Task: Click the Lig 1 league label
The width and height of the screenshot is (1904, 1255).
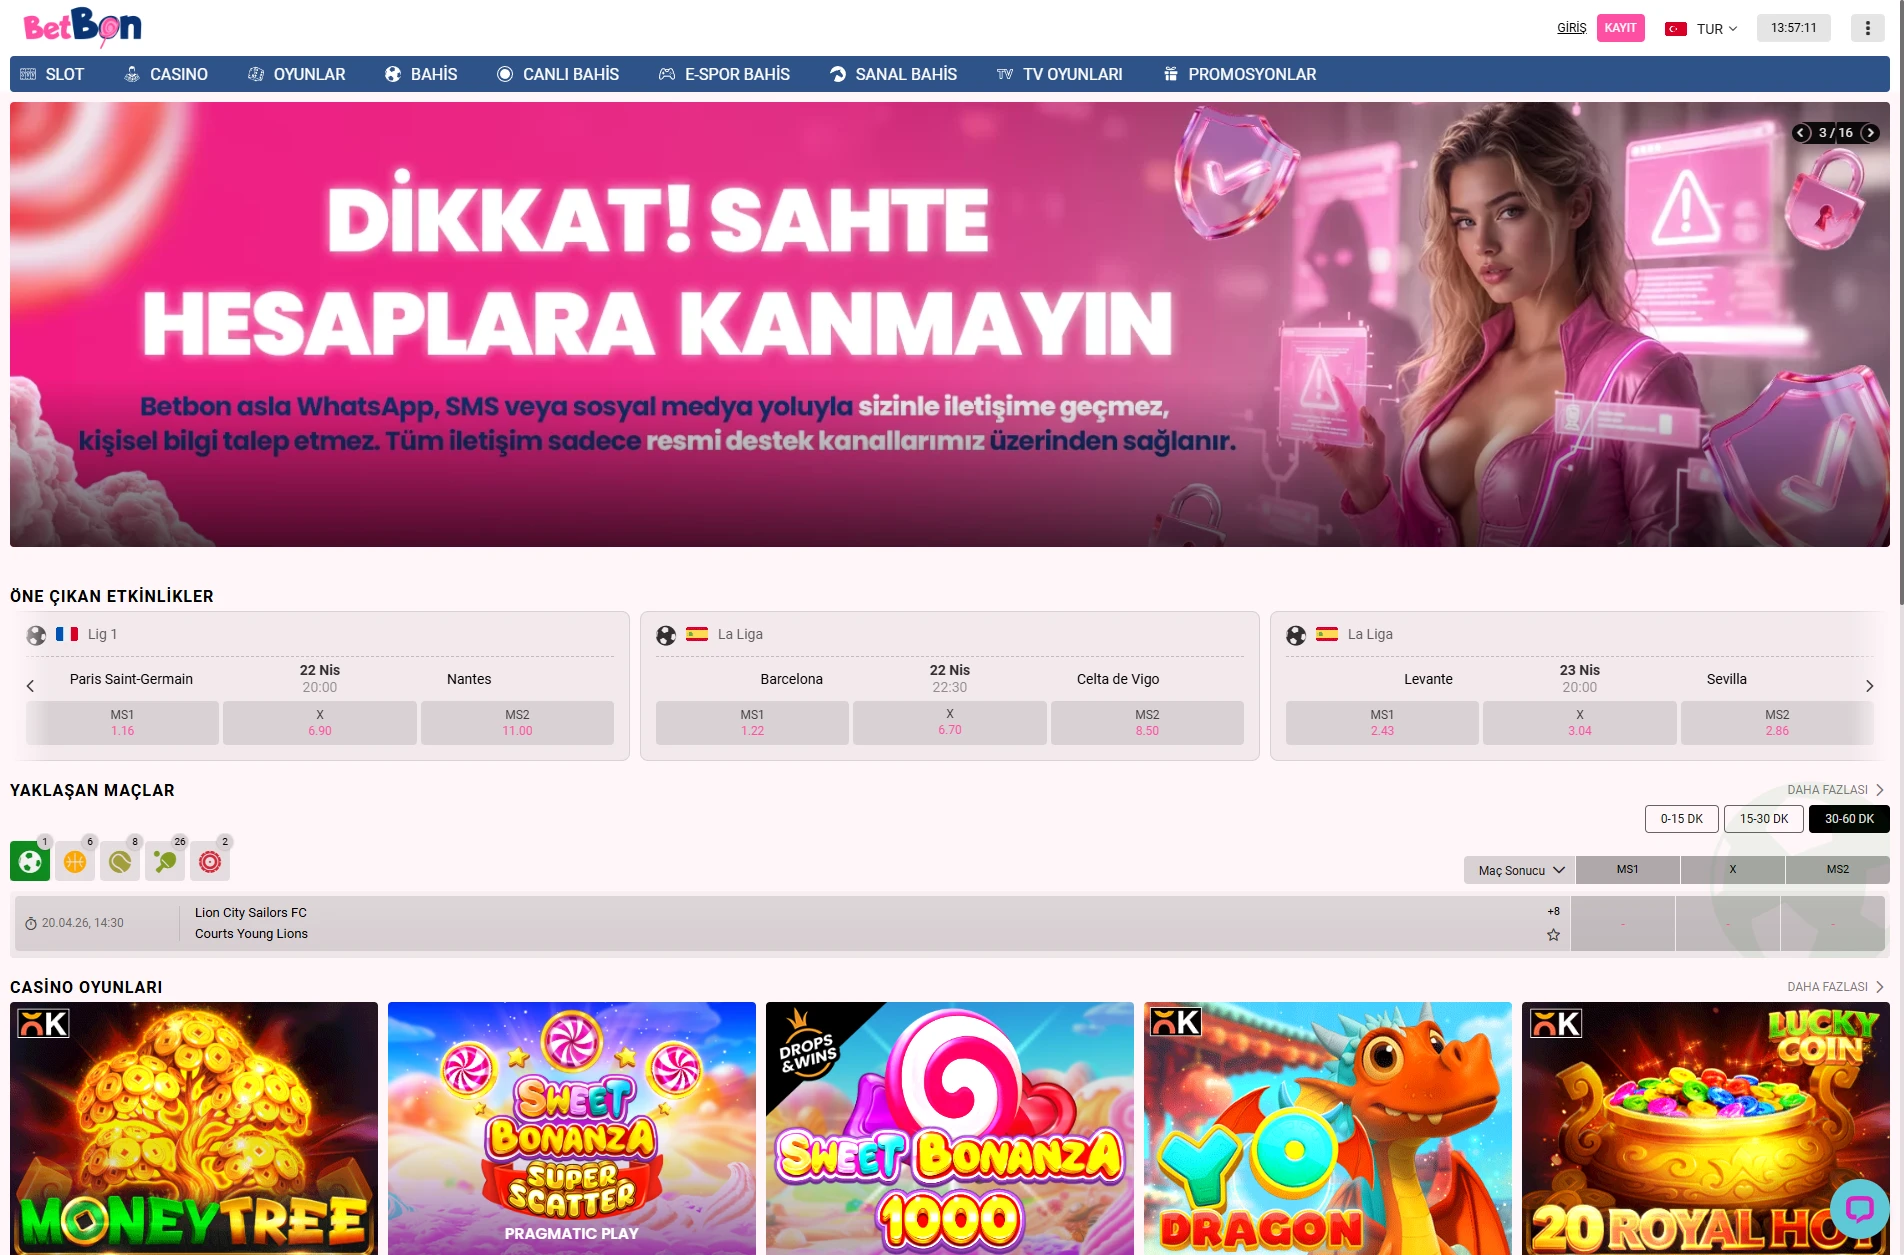Action: click(x=102, y=634)
